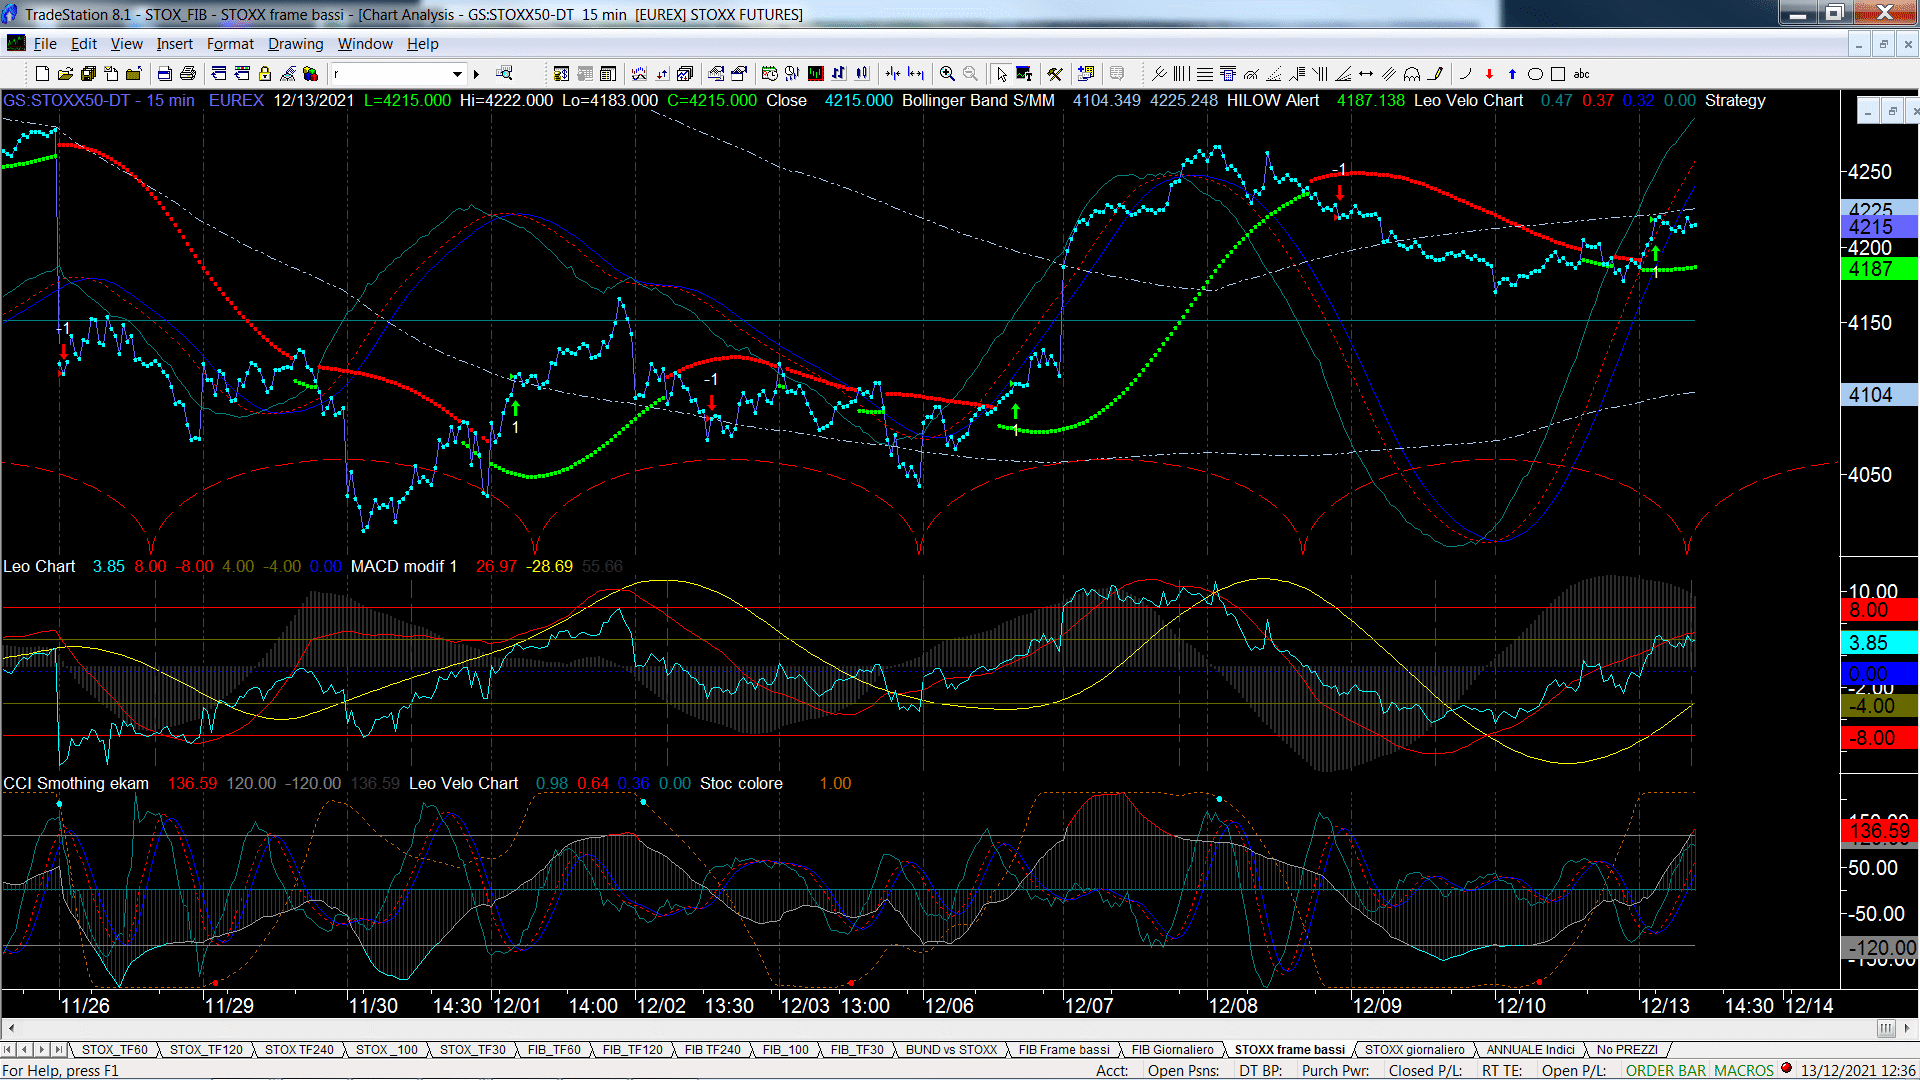Viewport: 1920px width, 1080px height.
Task: Click ORDER BAR in status bar
Action: (1665, 1070)
